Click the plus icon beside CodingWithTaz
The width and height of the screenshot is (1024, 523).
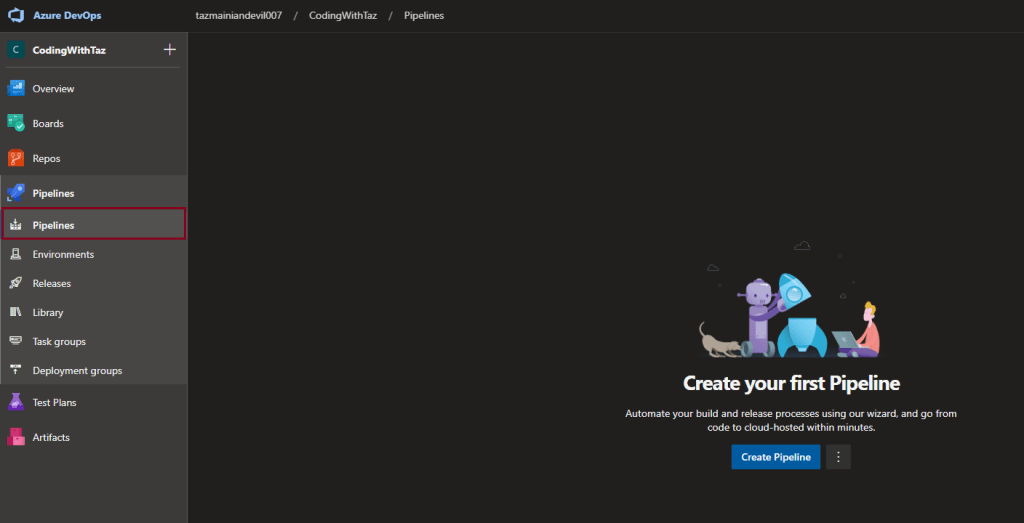(x=169, y=50)
